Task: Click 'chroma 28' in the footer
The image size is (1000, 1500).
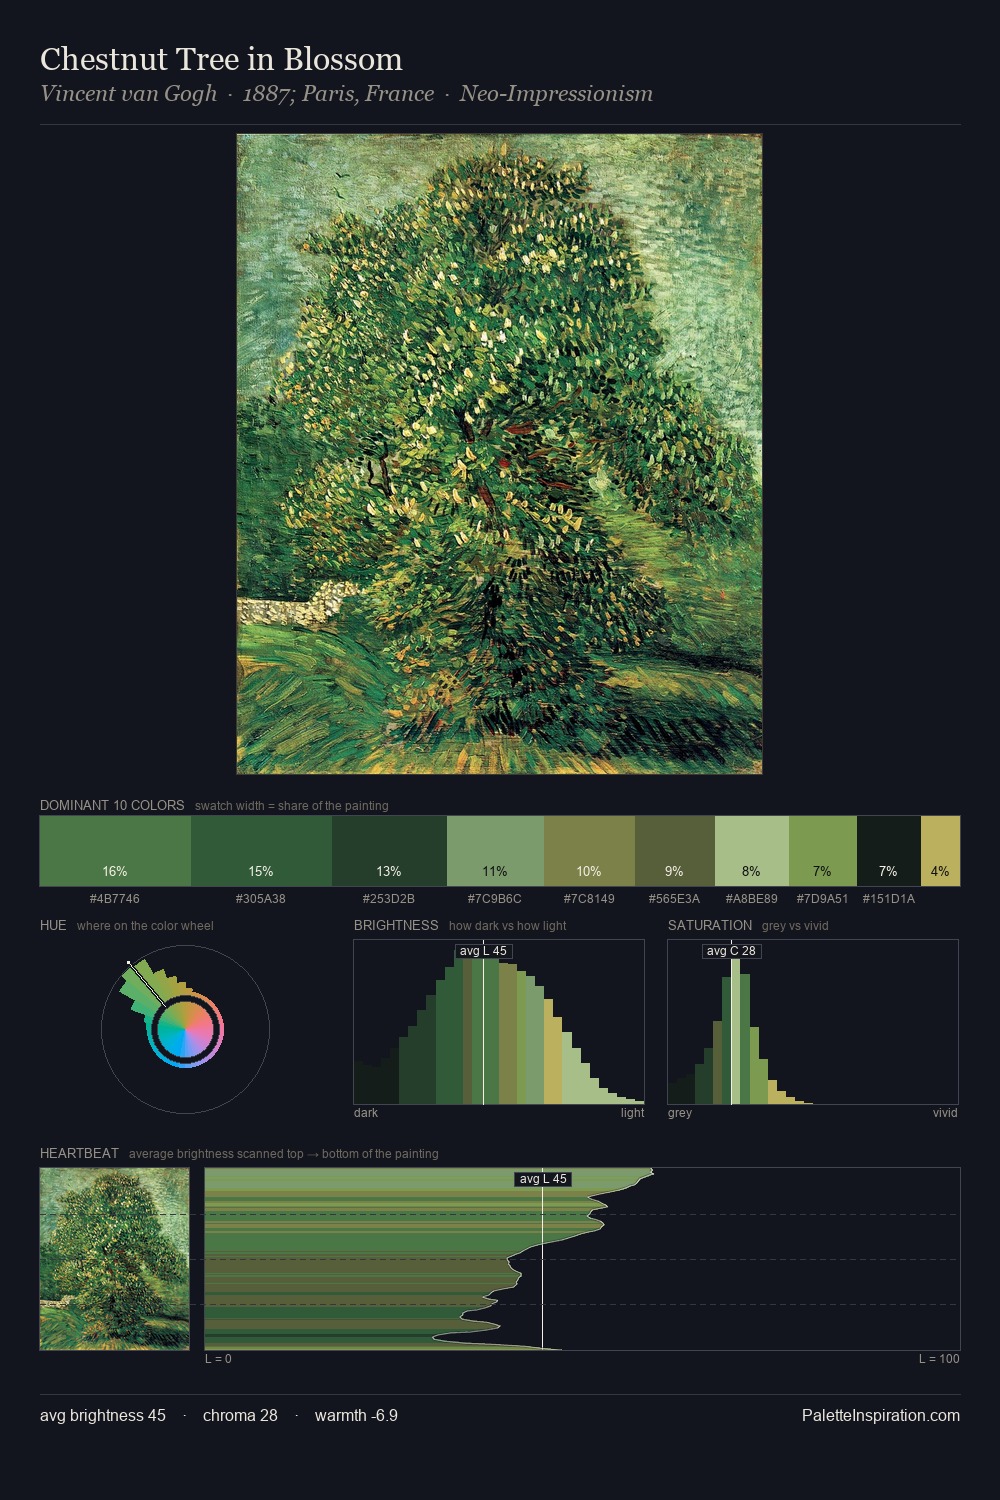Action: coord(240,1415)
